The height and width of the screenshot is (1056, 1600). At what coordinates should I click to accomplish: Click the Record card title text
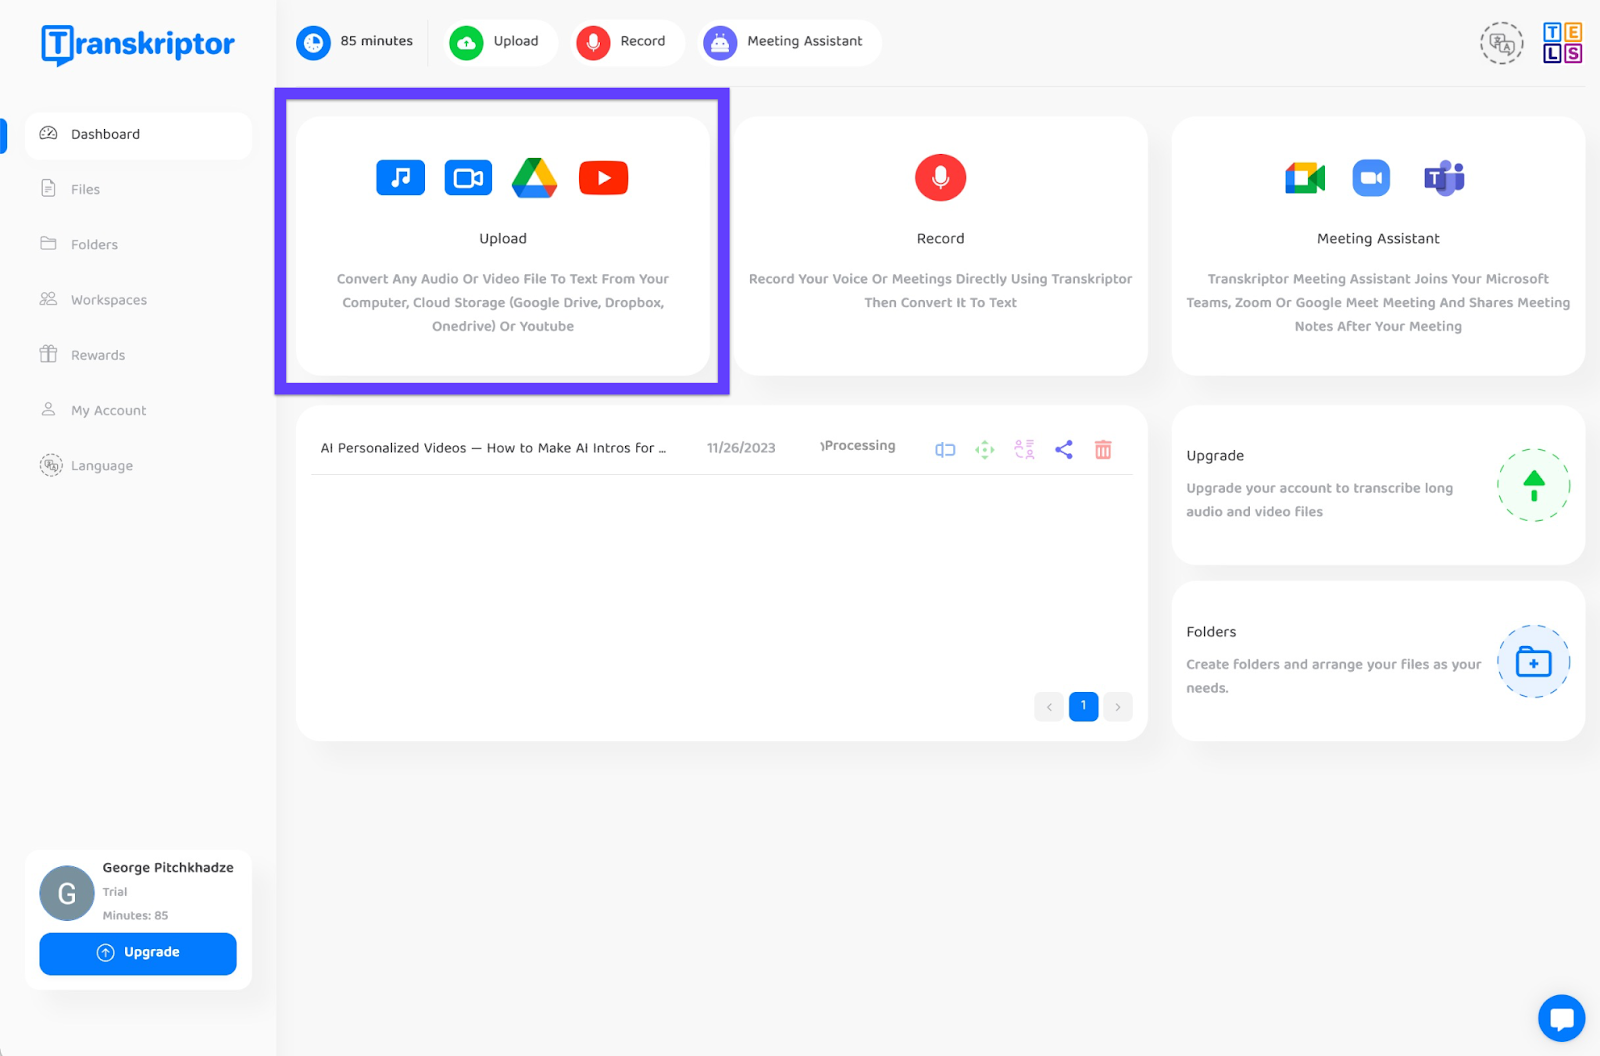pos(940,239)
